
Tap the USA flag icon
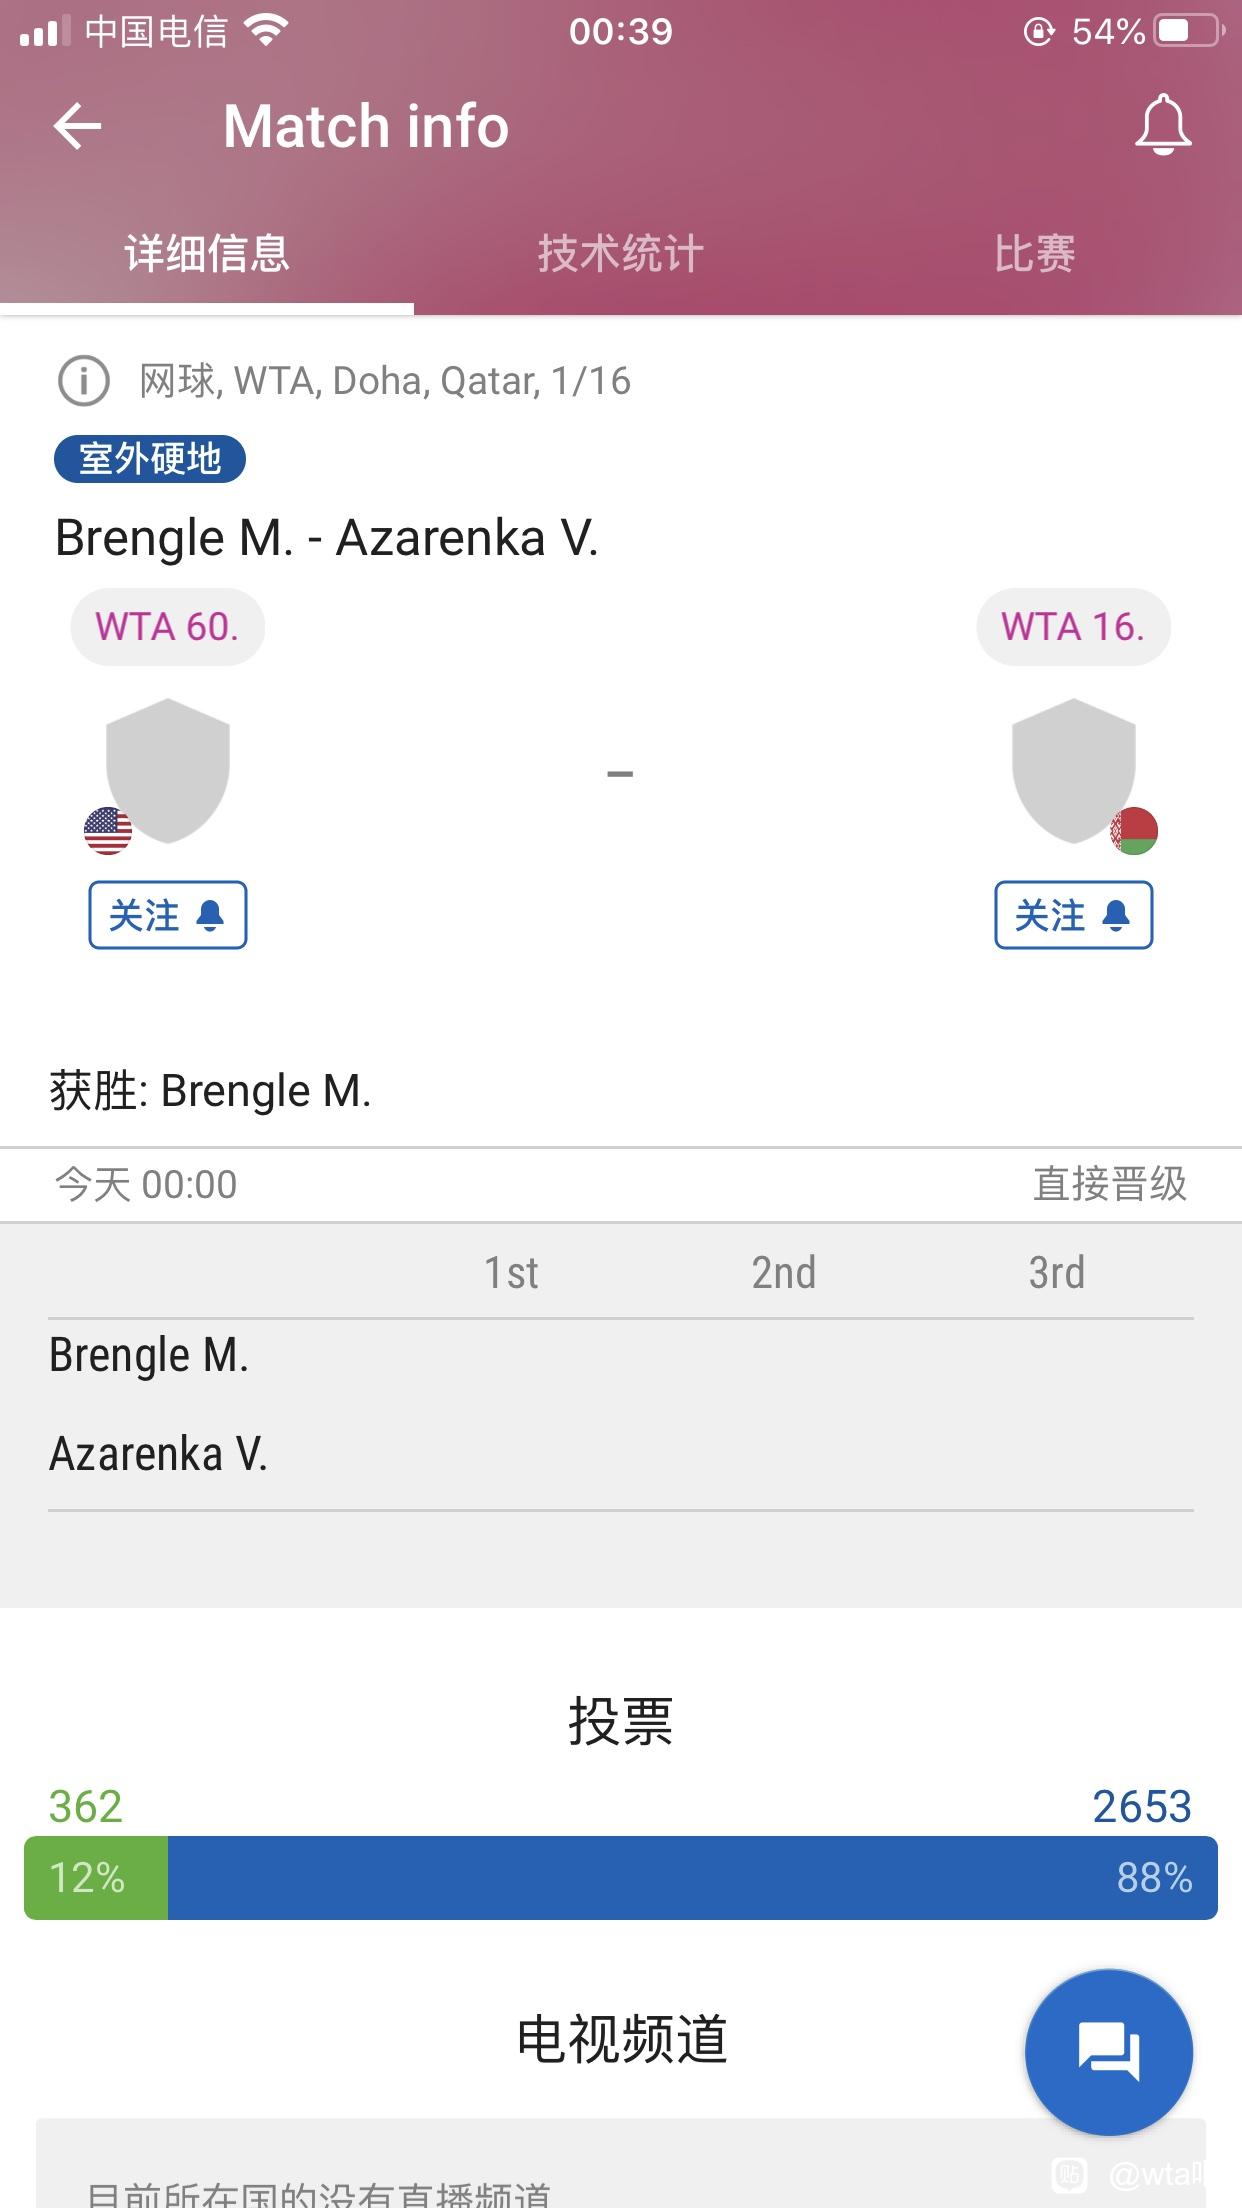pyautogui.click(x=108, y=831)
